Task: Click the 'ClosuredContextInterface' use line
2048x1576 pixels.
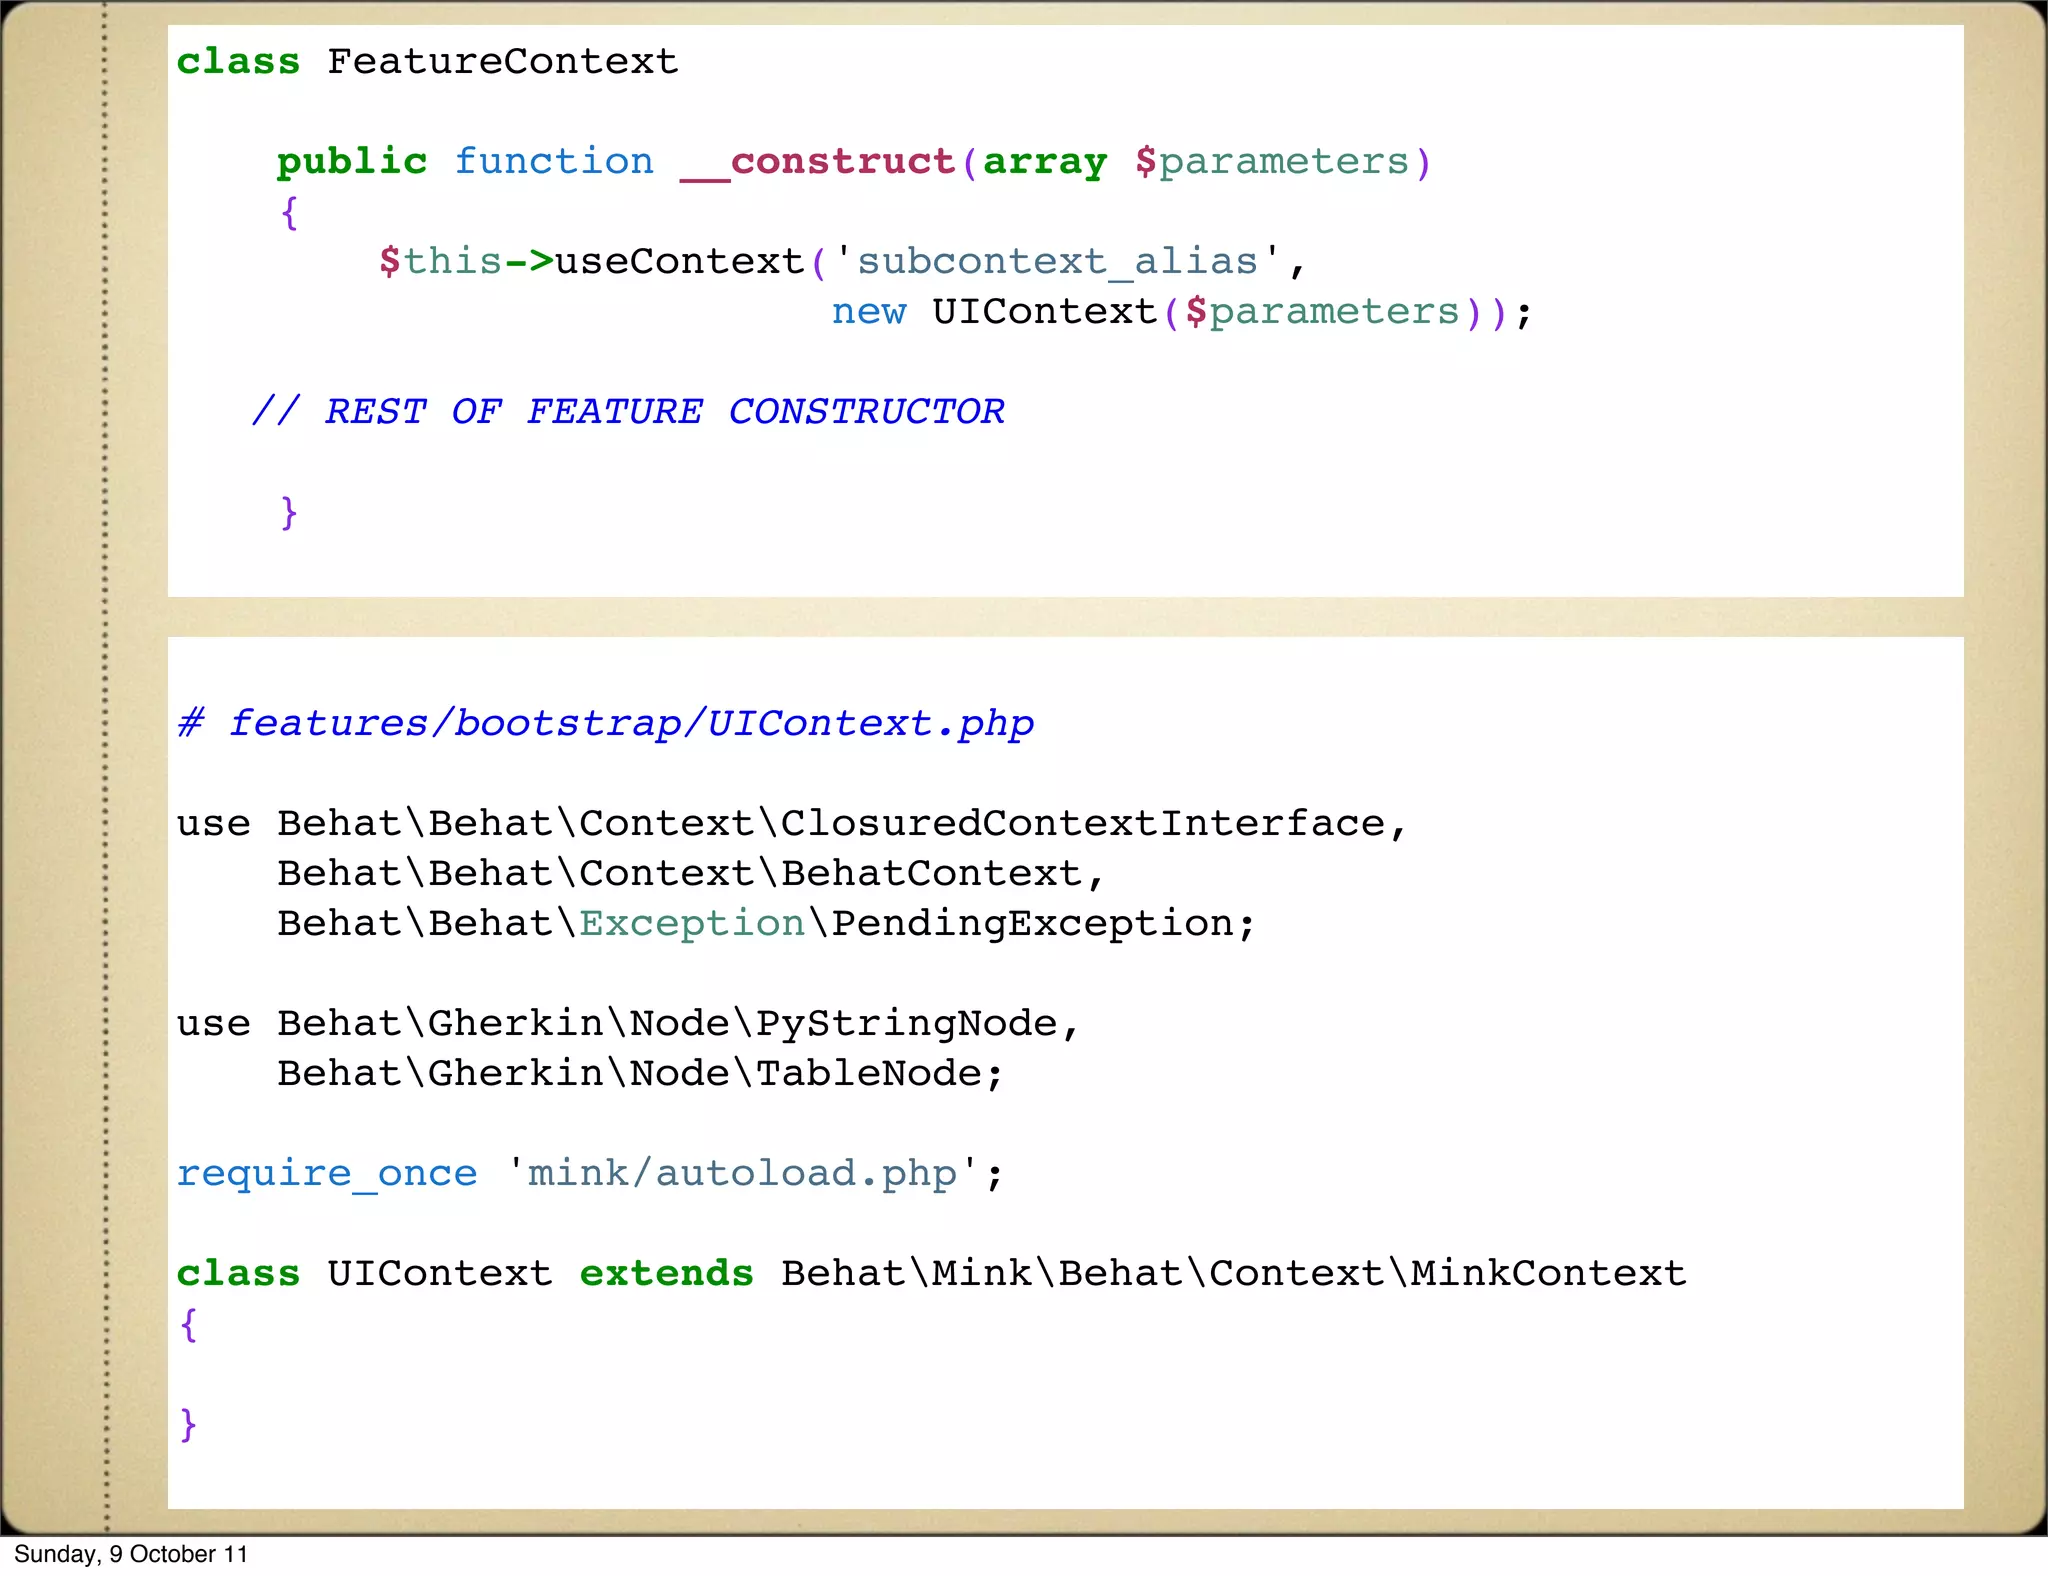Action: (x=792, y=824)
